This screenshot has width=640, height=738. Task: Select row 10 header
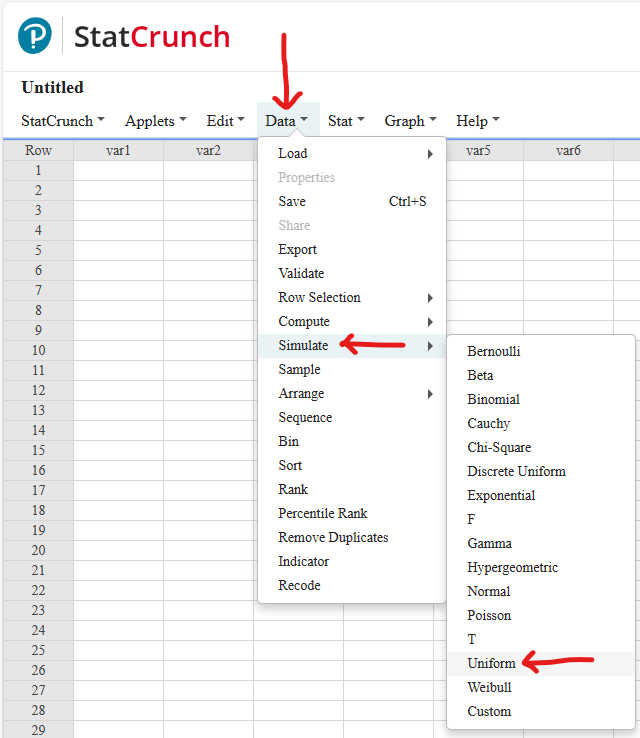point(38,350)
